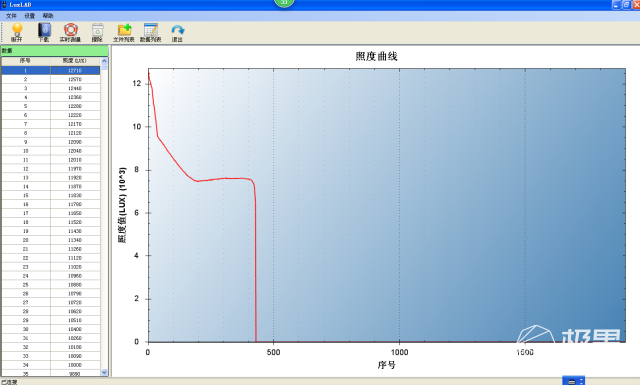Select row with sequence number 5

click(x=51, y=106)
